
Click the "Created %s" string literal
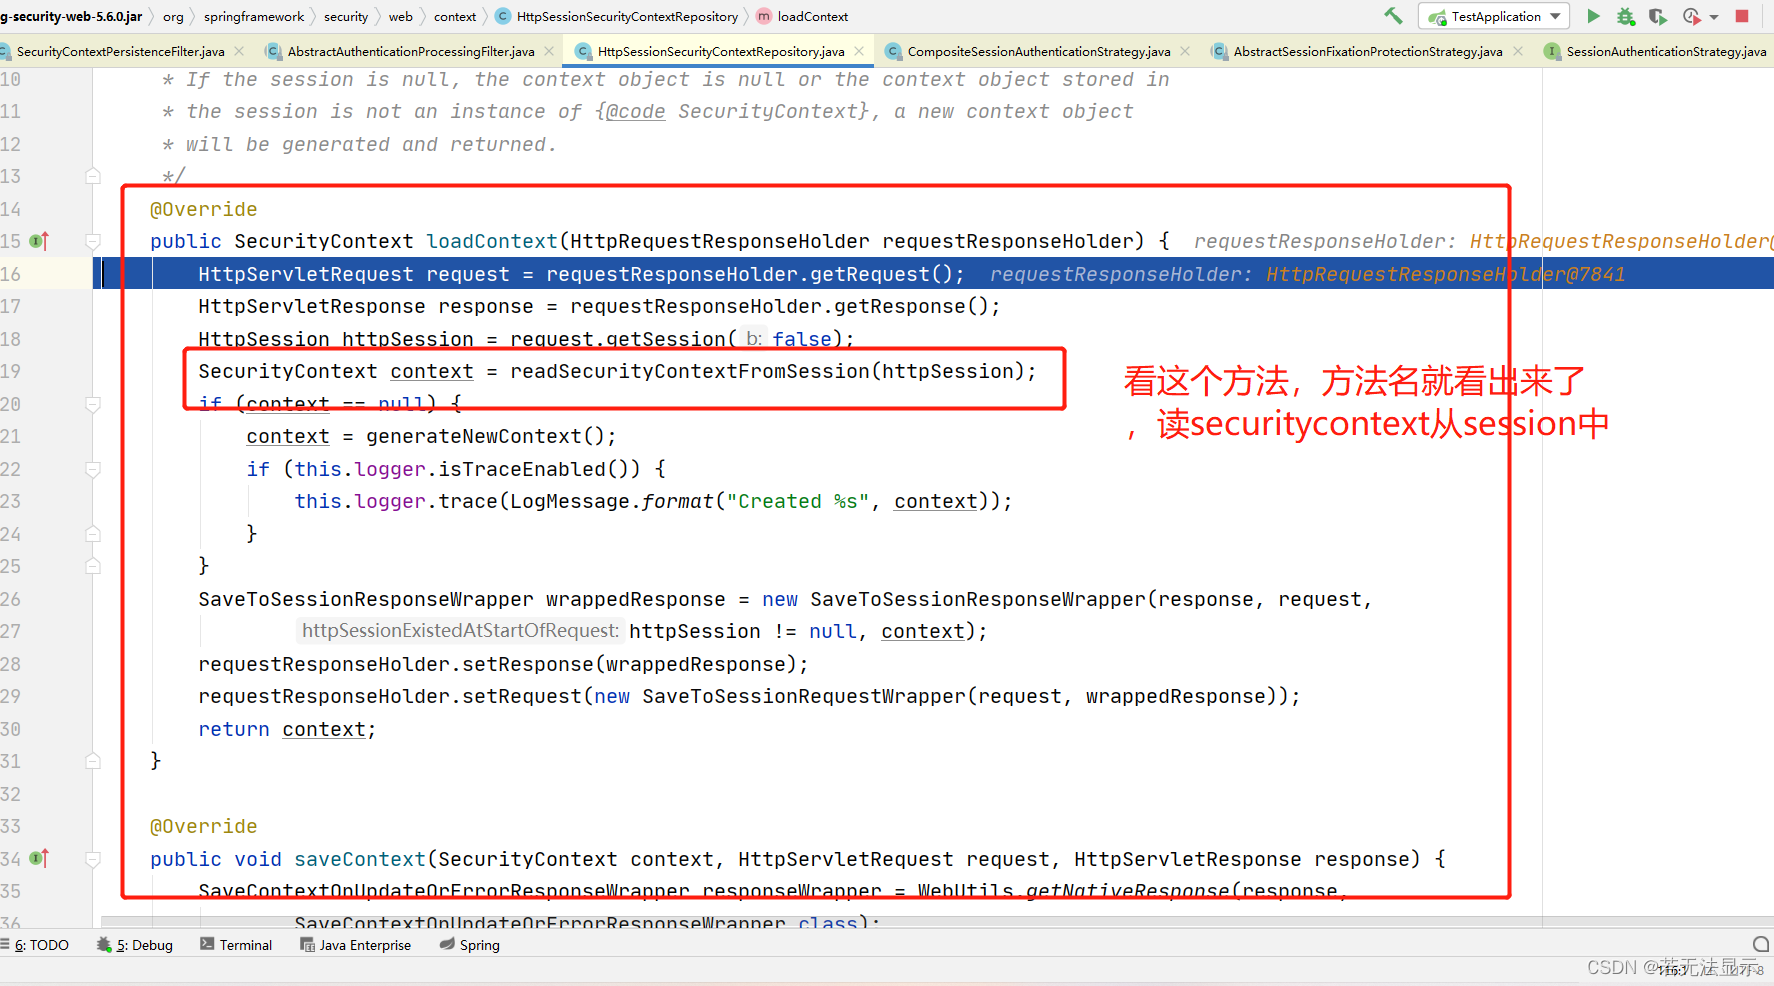(x=798, y=501)
